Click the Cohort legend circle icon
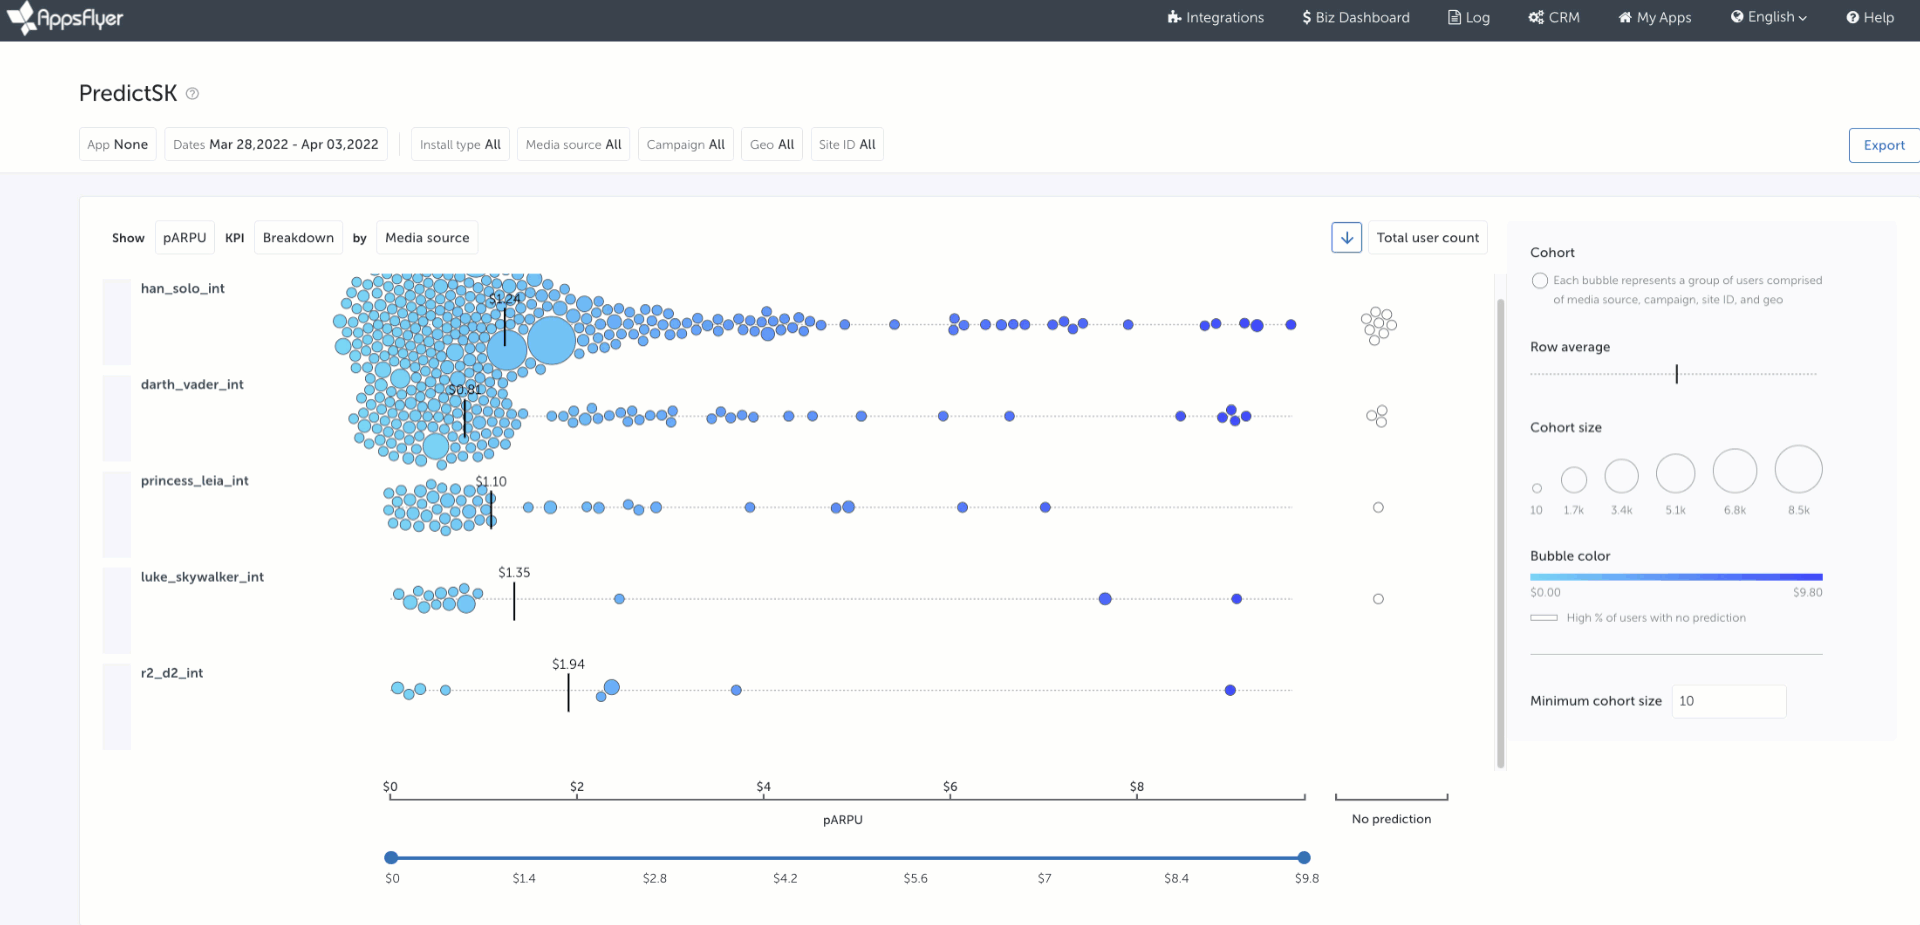 1540,281
